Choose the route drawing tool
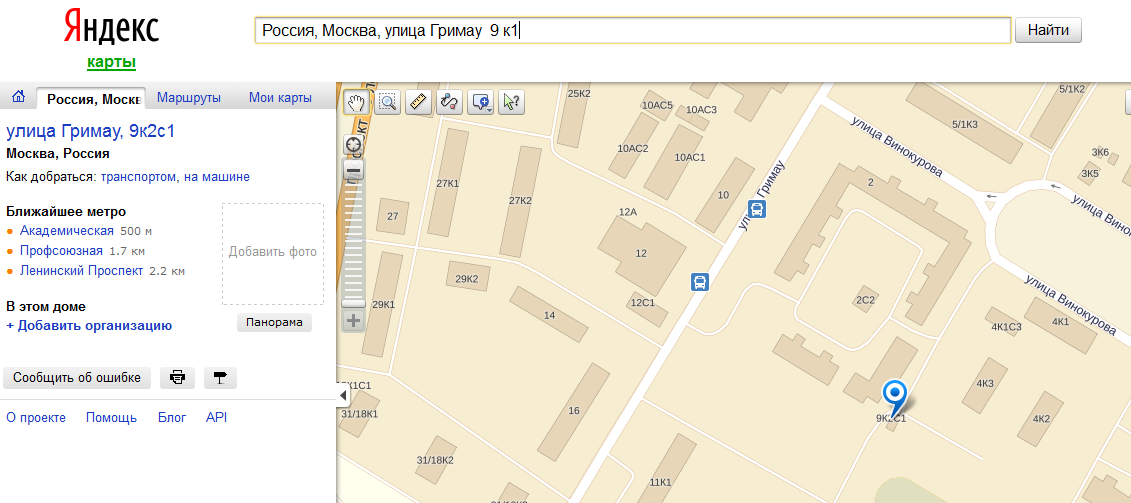Image resolution: width=1131 pixels, height=503 pixels. 449,101
